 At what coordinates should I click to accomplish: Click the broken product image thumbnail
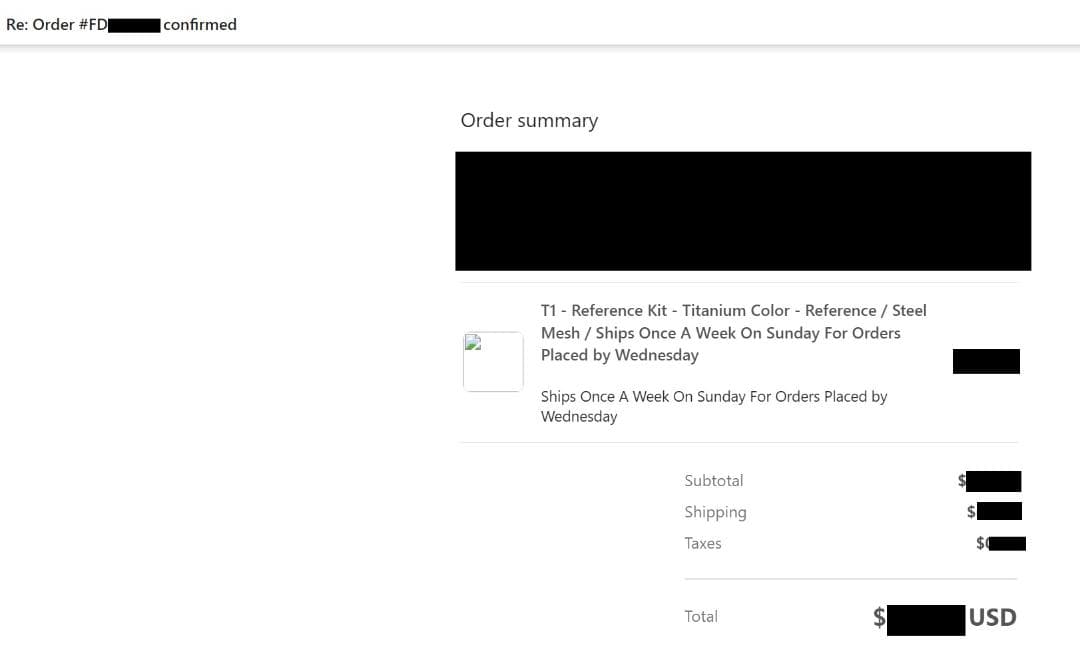point(493,361)
